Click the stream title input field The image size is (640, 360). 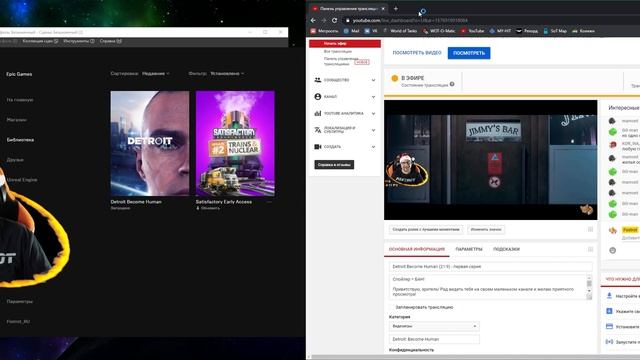tap(490, 267)
